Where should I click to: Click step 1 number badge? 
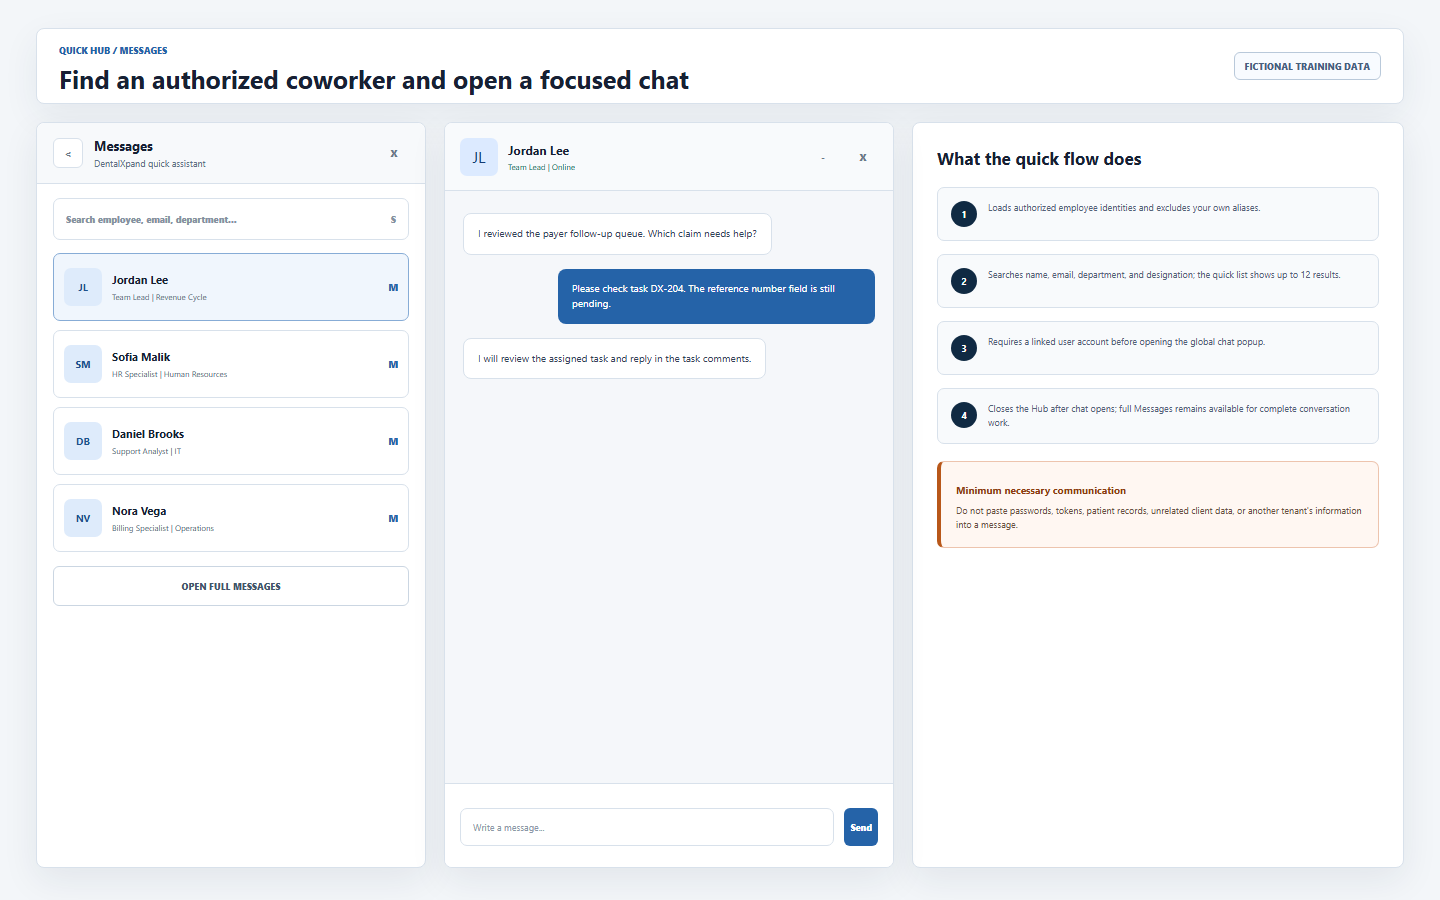point(964,214)
